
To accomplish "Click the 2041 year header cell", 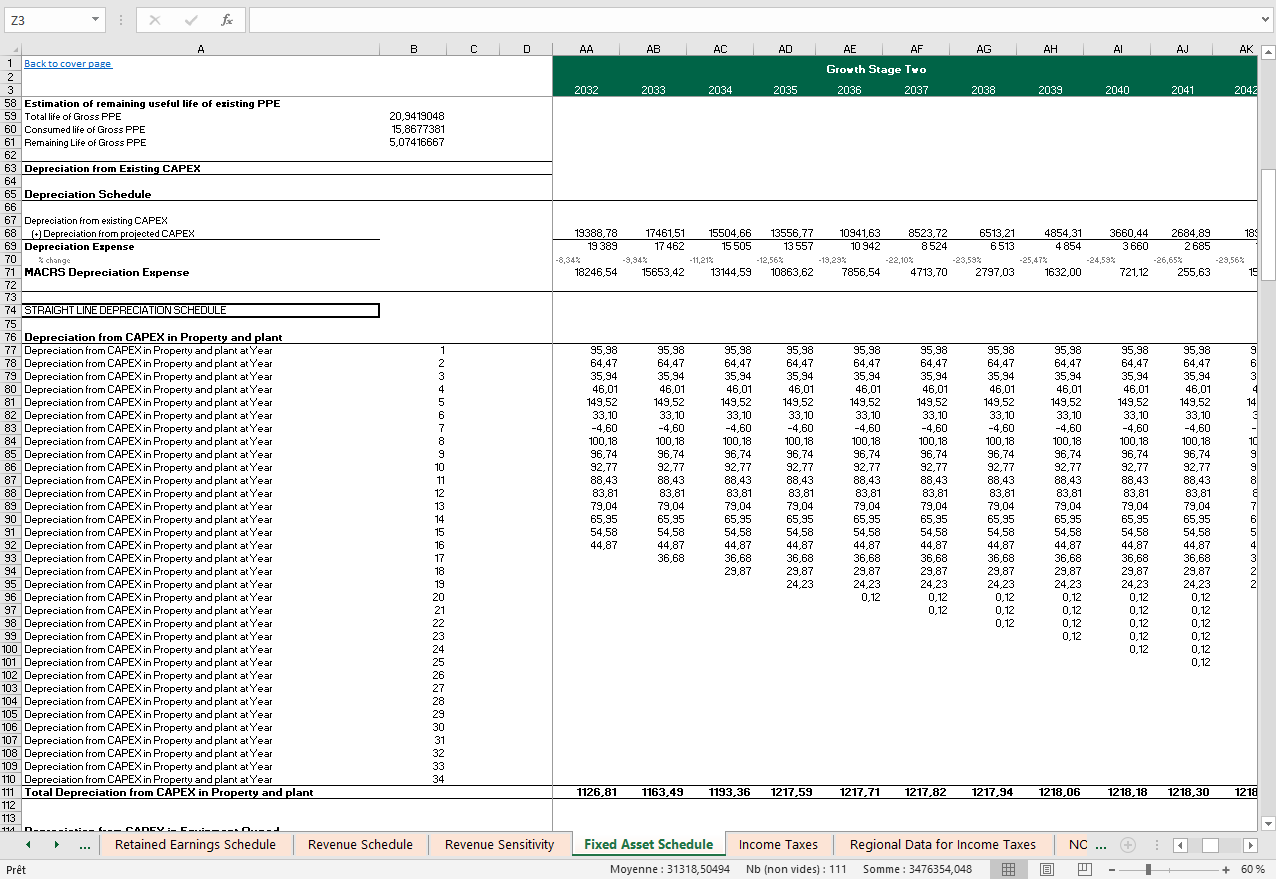I will click(1182, 90).
